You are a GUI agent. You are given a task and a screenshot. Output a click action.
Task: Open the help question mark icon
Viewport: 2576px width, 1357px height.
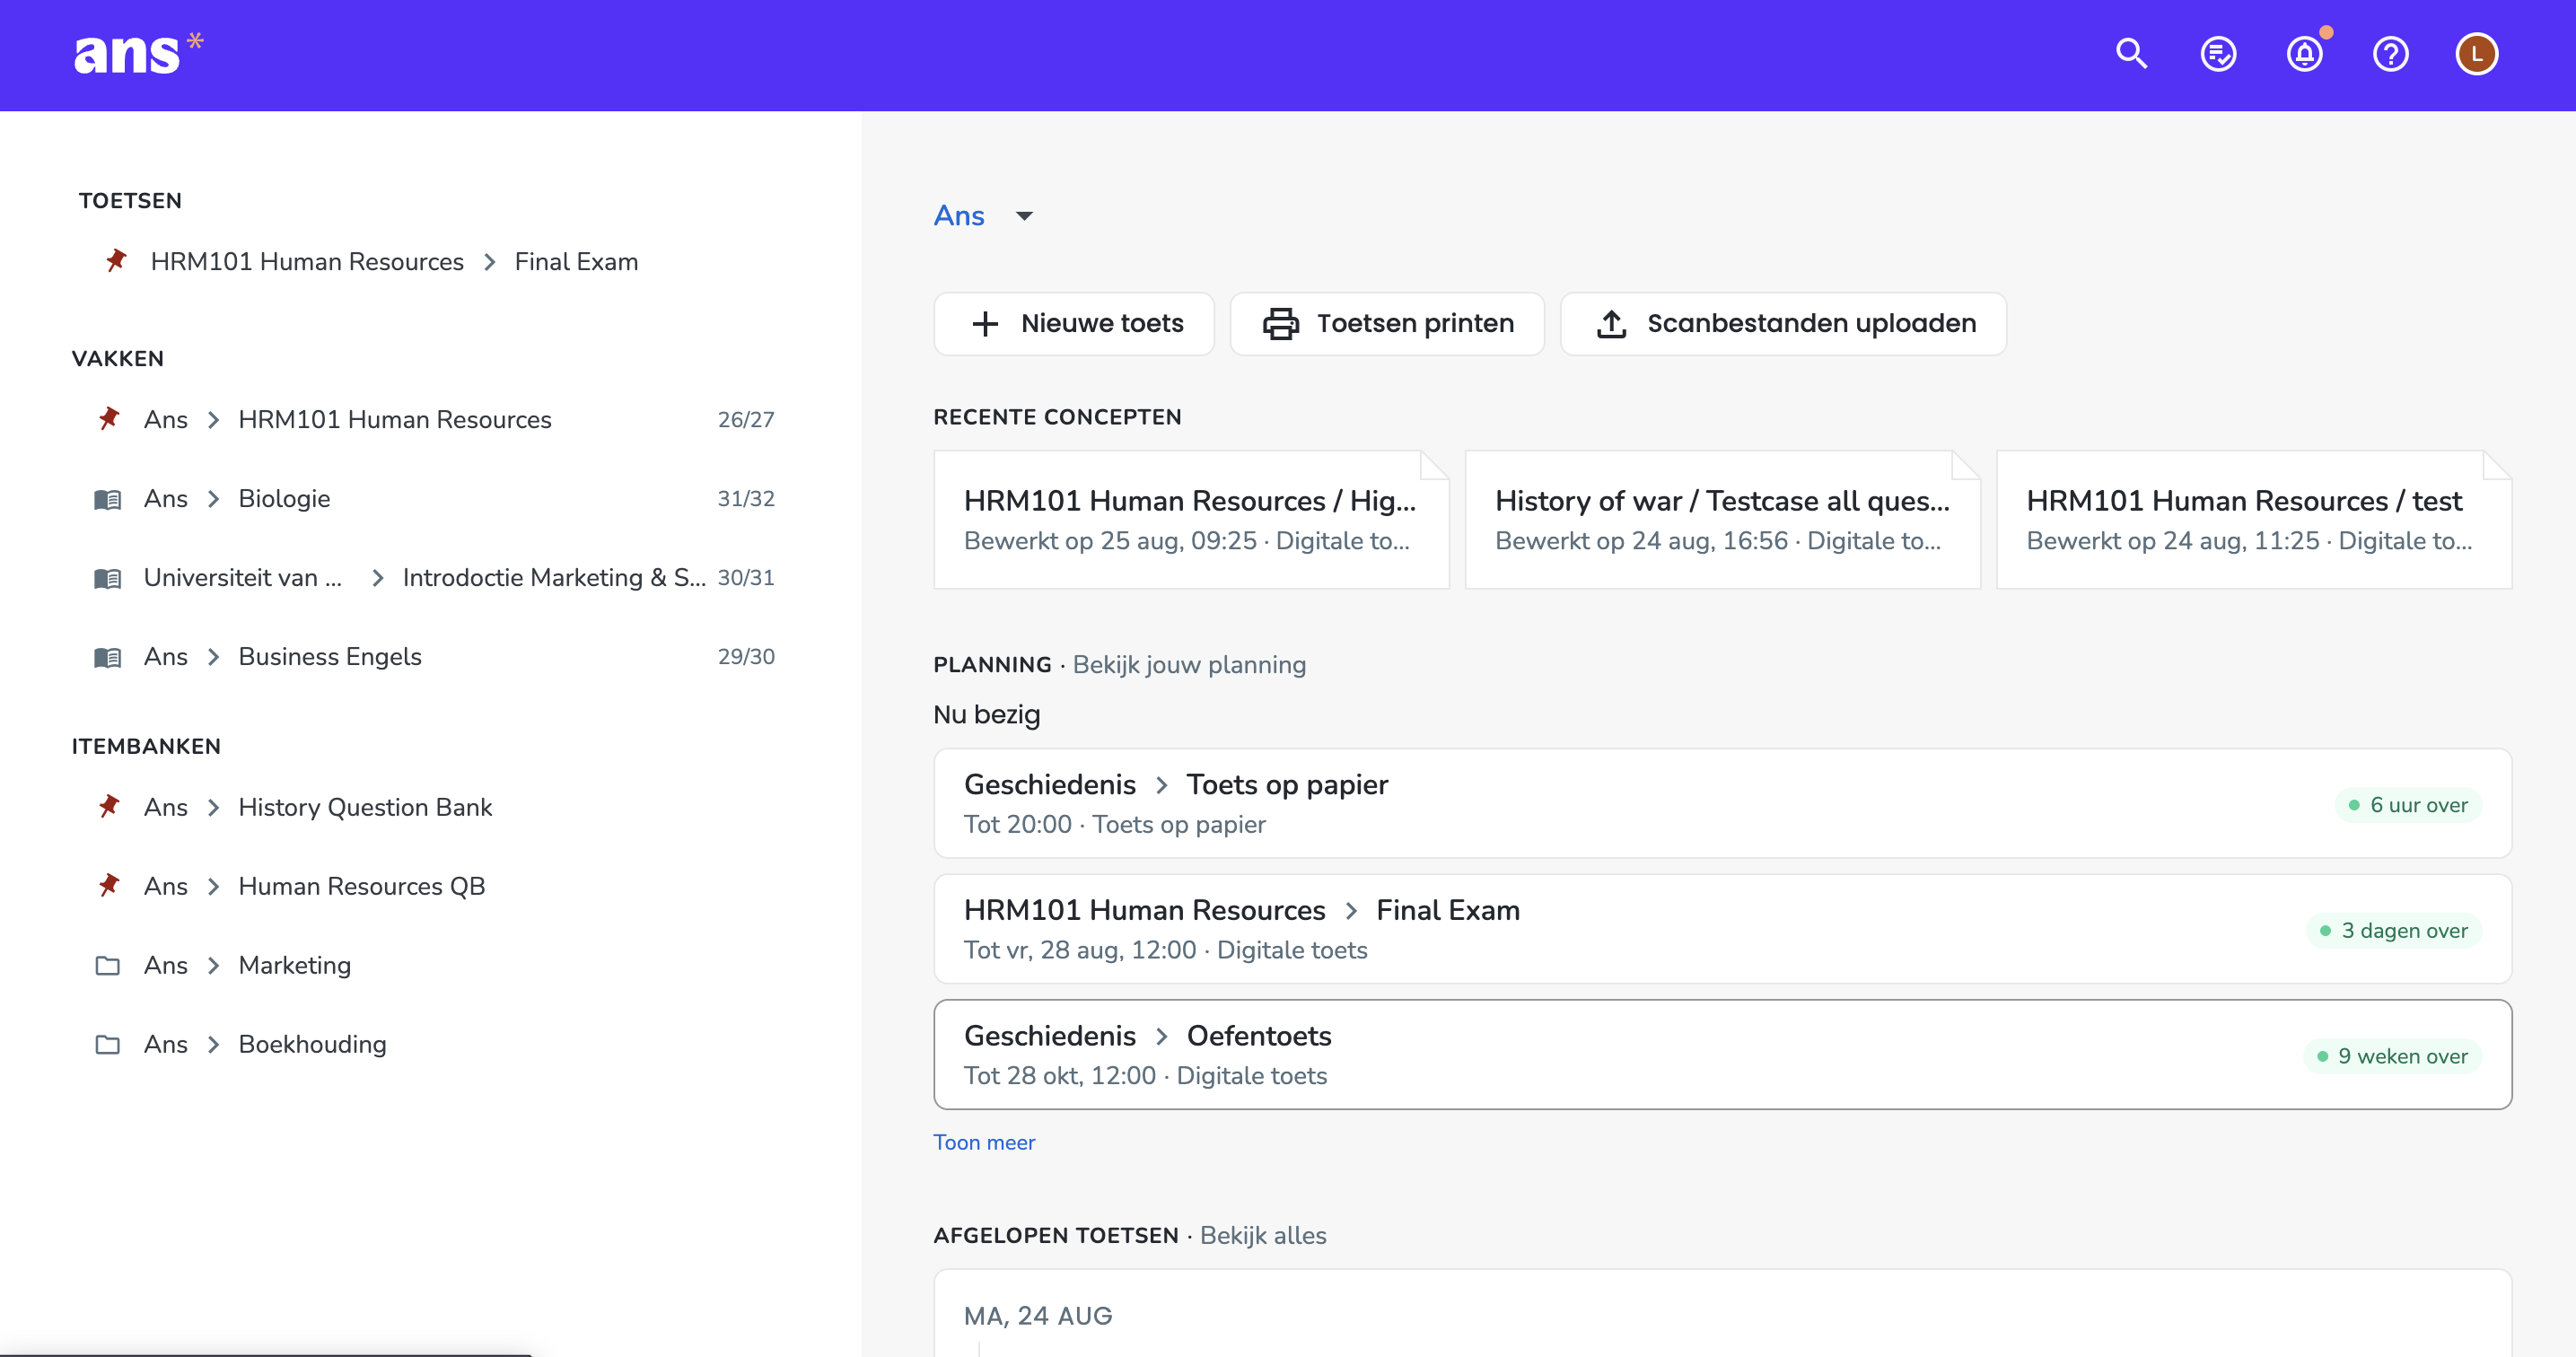2391,54
